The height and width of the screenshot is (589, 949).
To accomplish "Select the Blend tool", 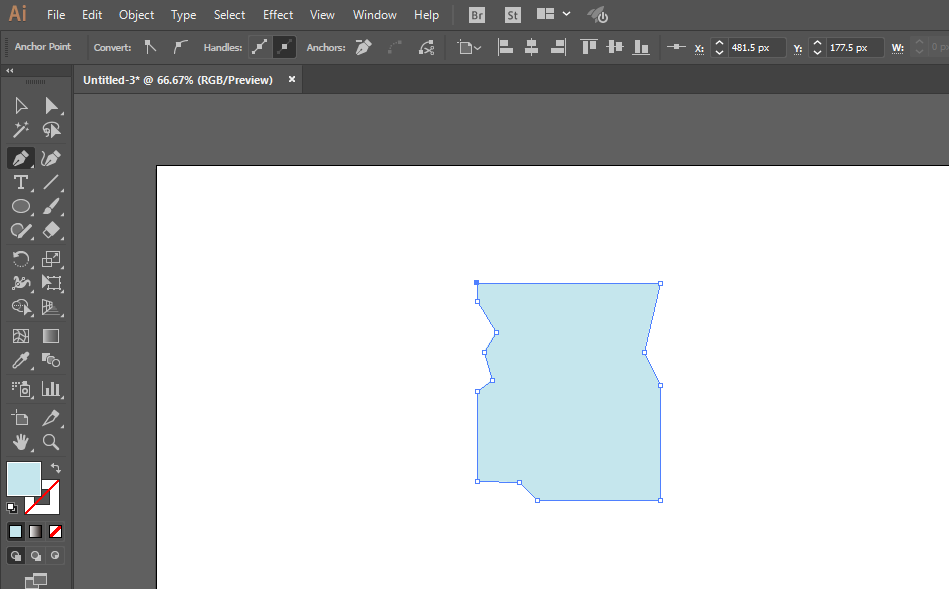I will pos(51,360).
